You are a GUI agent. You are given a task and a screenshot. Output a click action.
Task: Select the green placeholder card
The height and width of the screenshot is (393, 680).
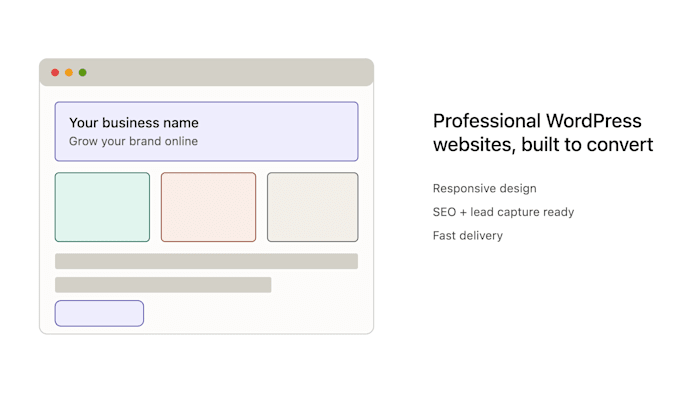pyautogui.click(x=102, y=207)
